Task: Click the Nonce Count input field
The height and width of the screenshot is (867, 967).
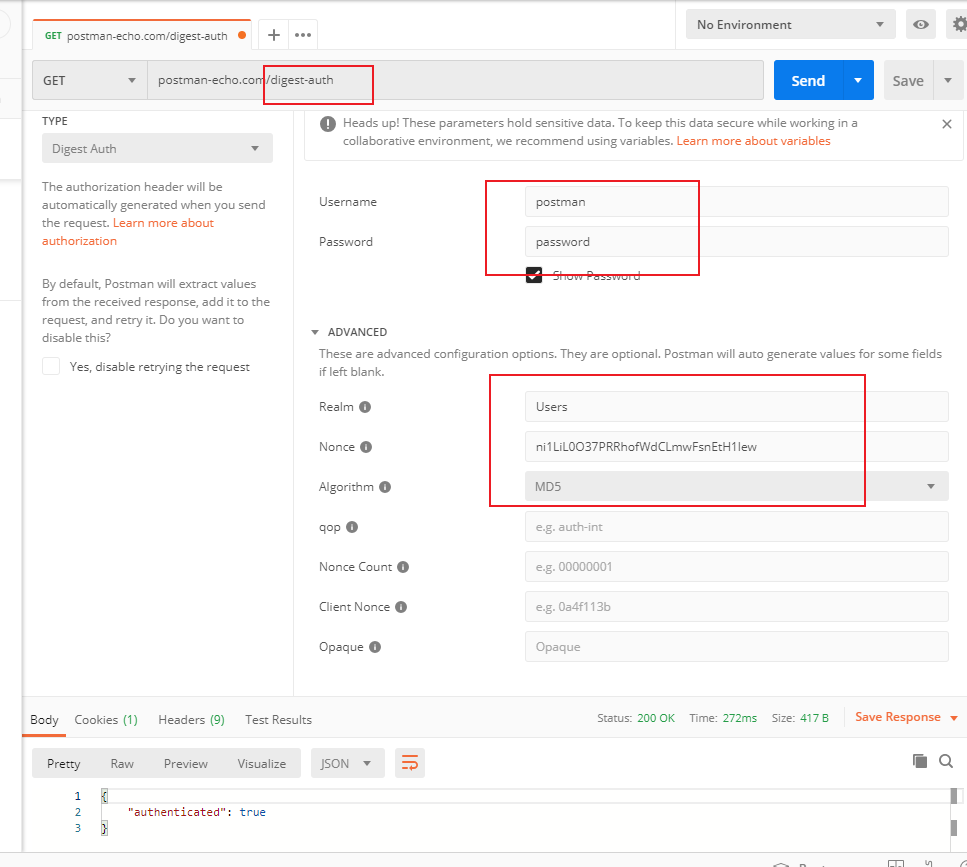Action: pos(736,567)
